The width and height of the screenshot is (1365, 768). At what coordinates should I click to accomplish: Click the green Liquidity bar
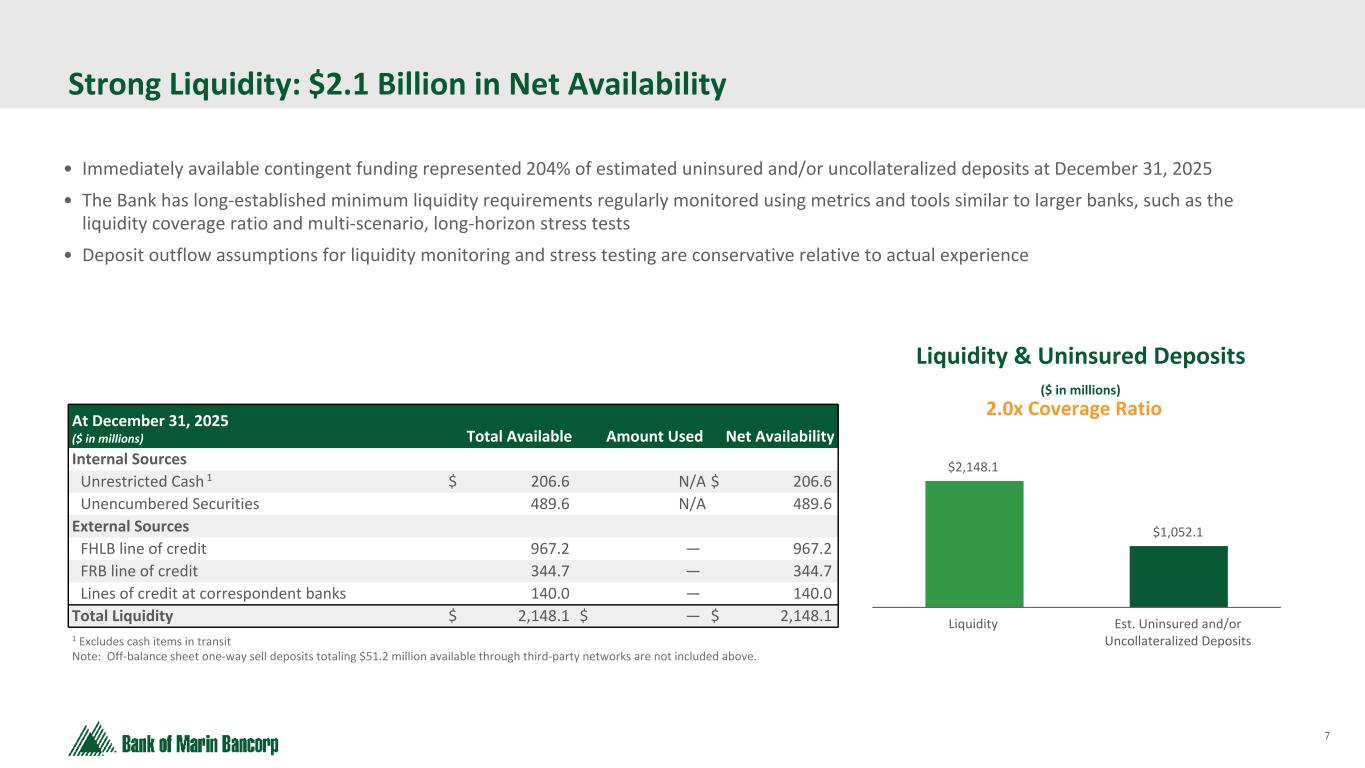(974, 544)
